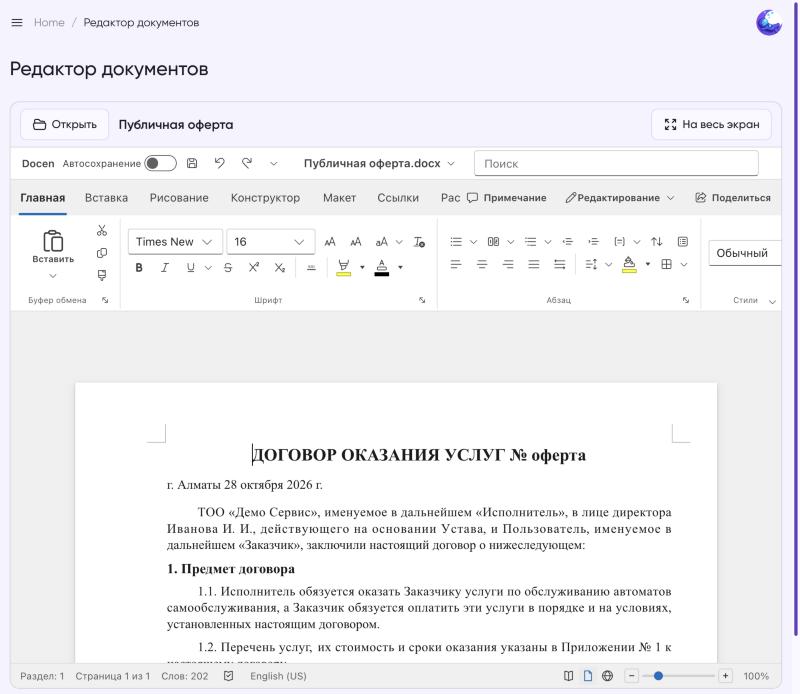Open font dialog launcher in Шрифт

point(422,300)
